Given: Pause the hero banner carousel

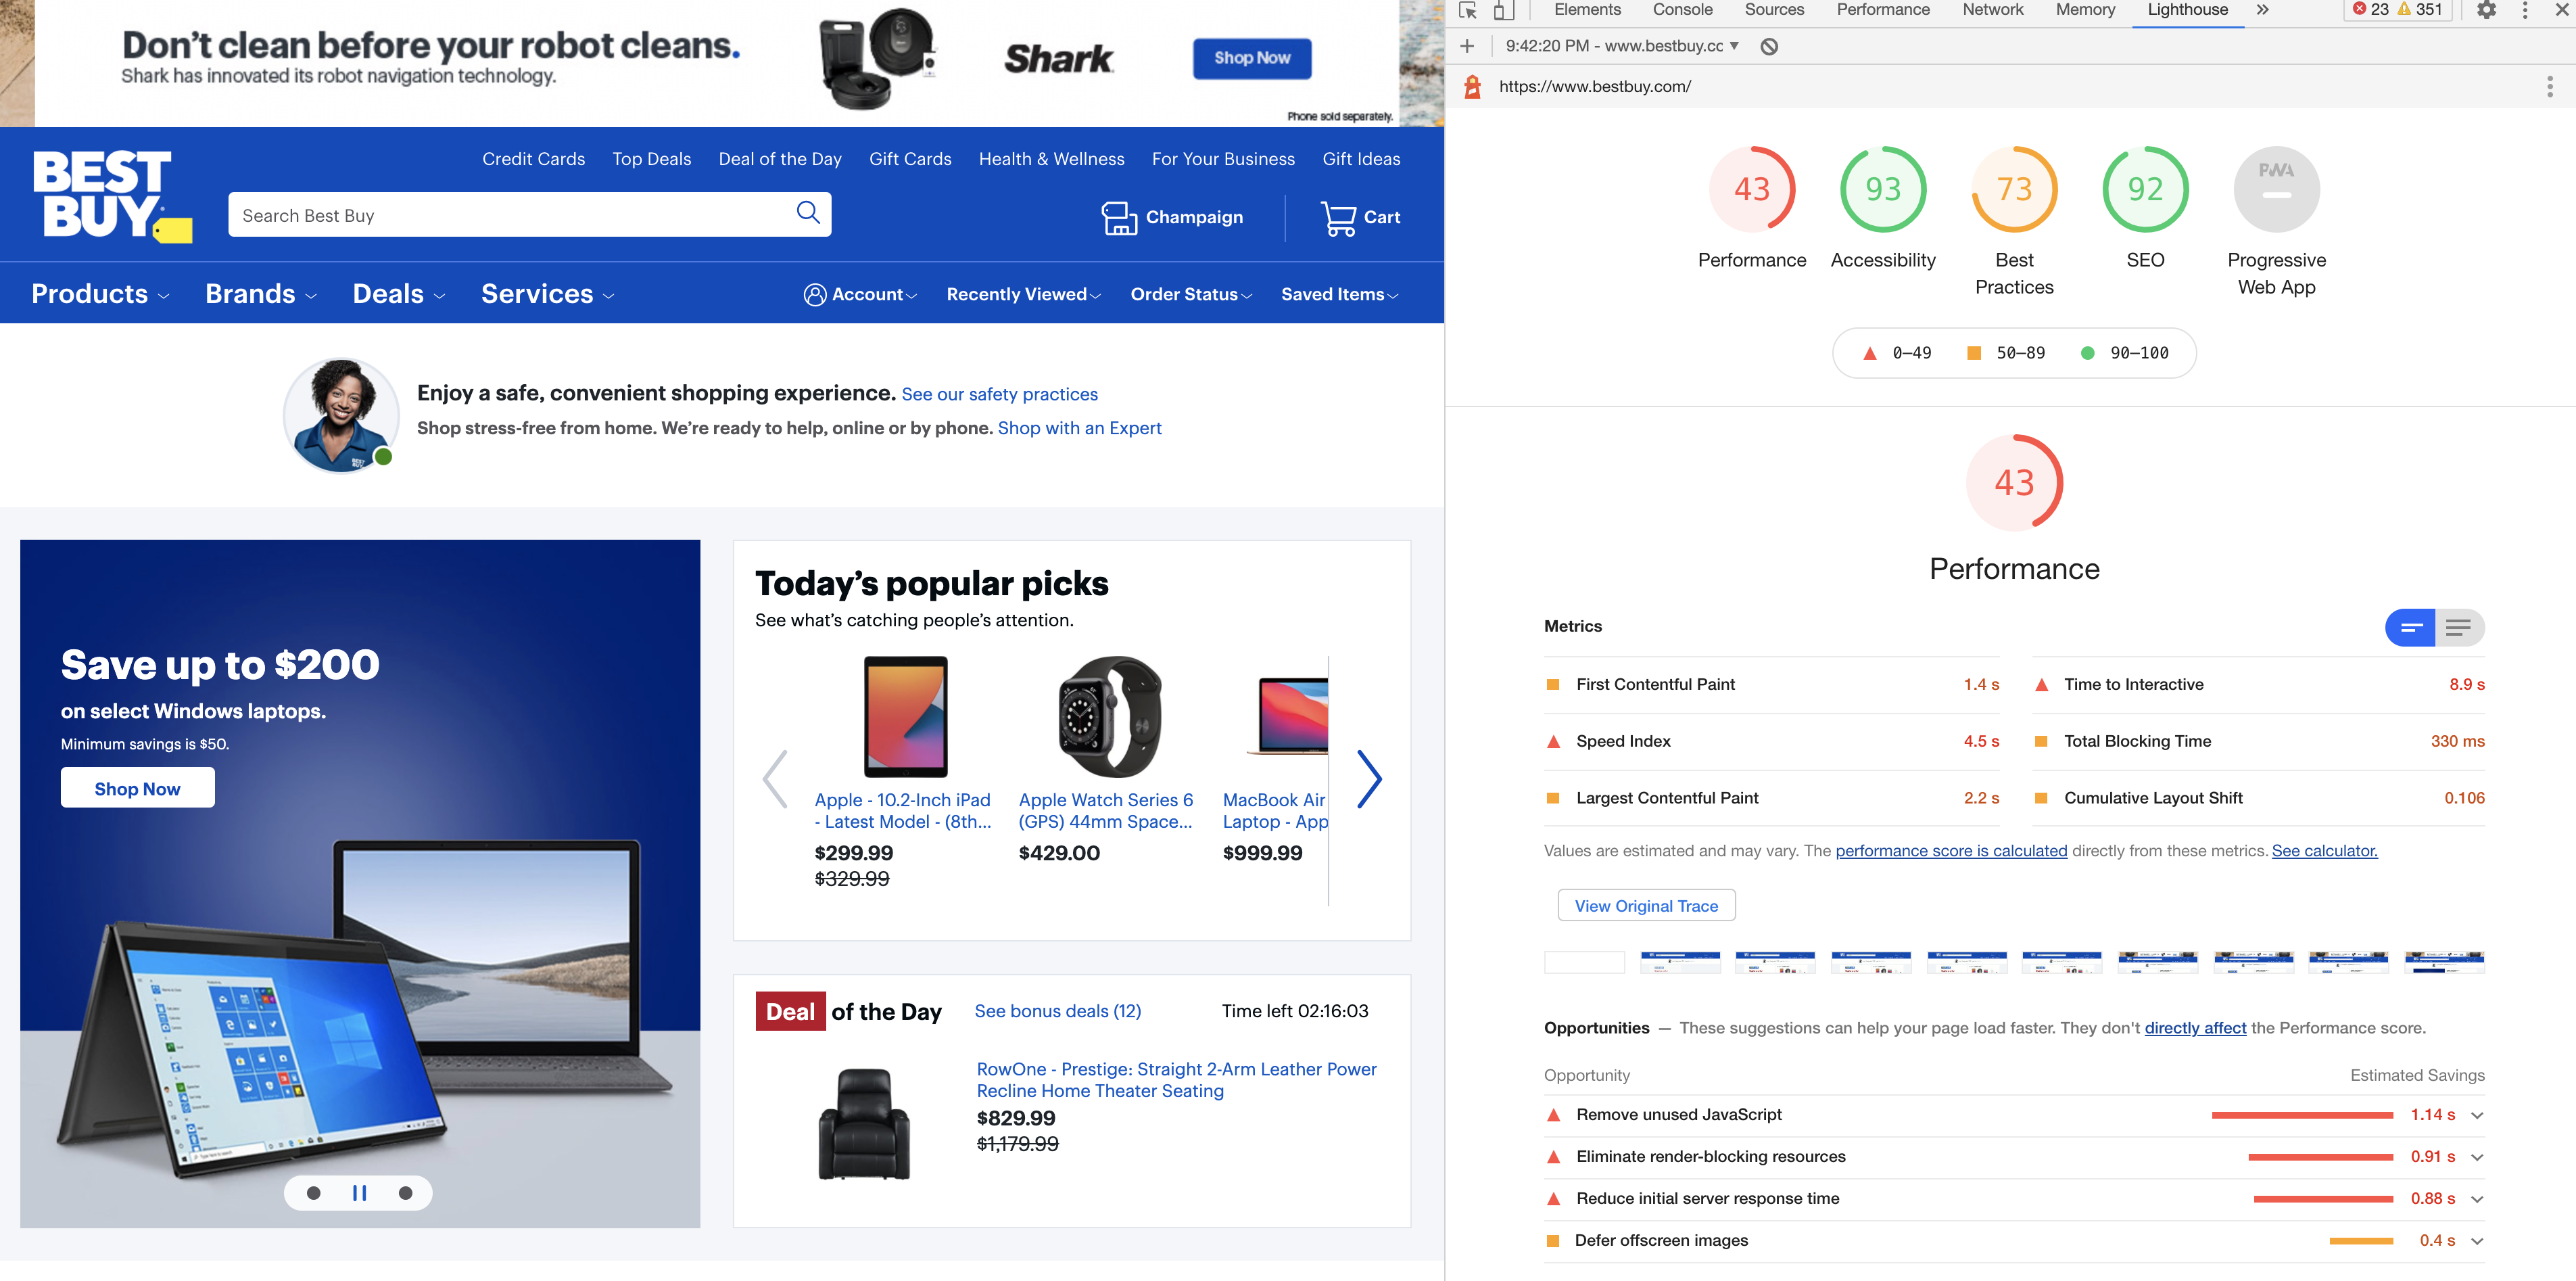Looking at the screenshot, I should (359, 1193).
